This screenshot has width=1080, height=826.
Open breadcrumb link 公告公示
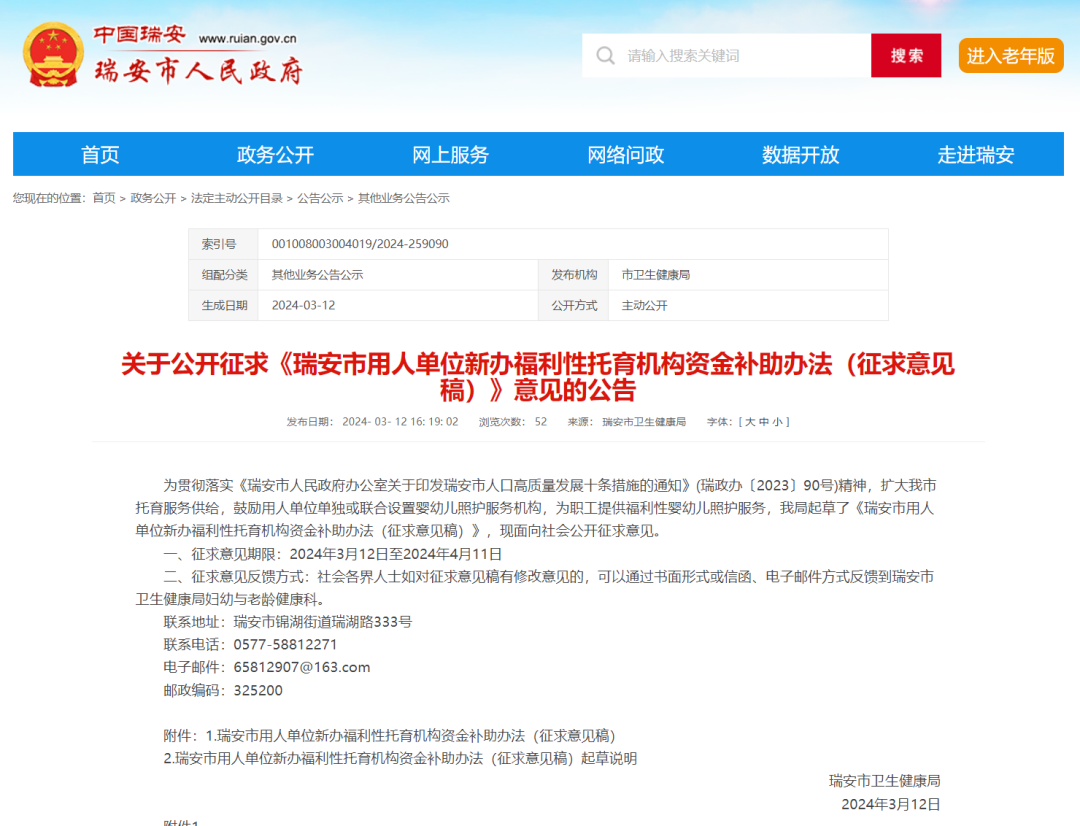[x=319, y=197]
